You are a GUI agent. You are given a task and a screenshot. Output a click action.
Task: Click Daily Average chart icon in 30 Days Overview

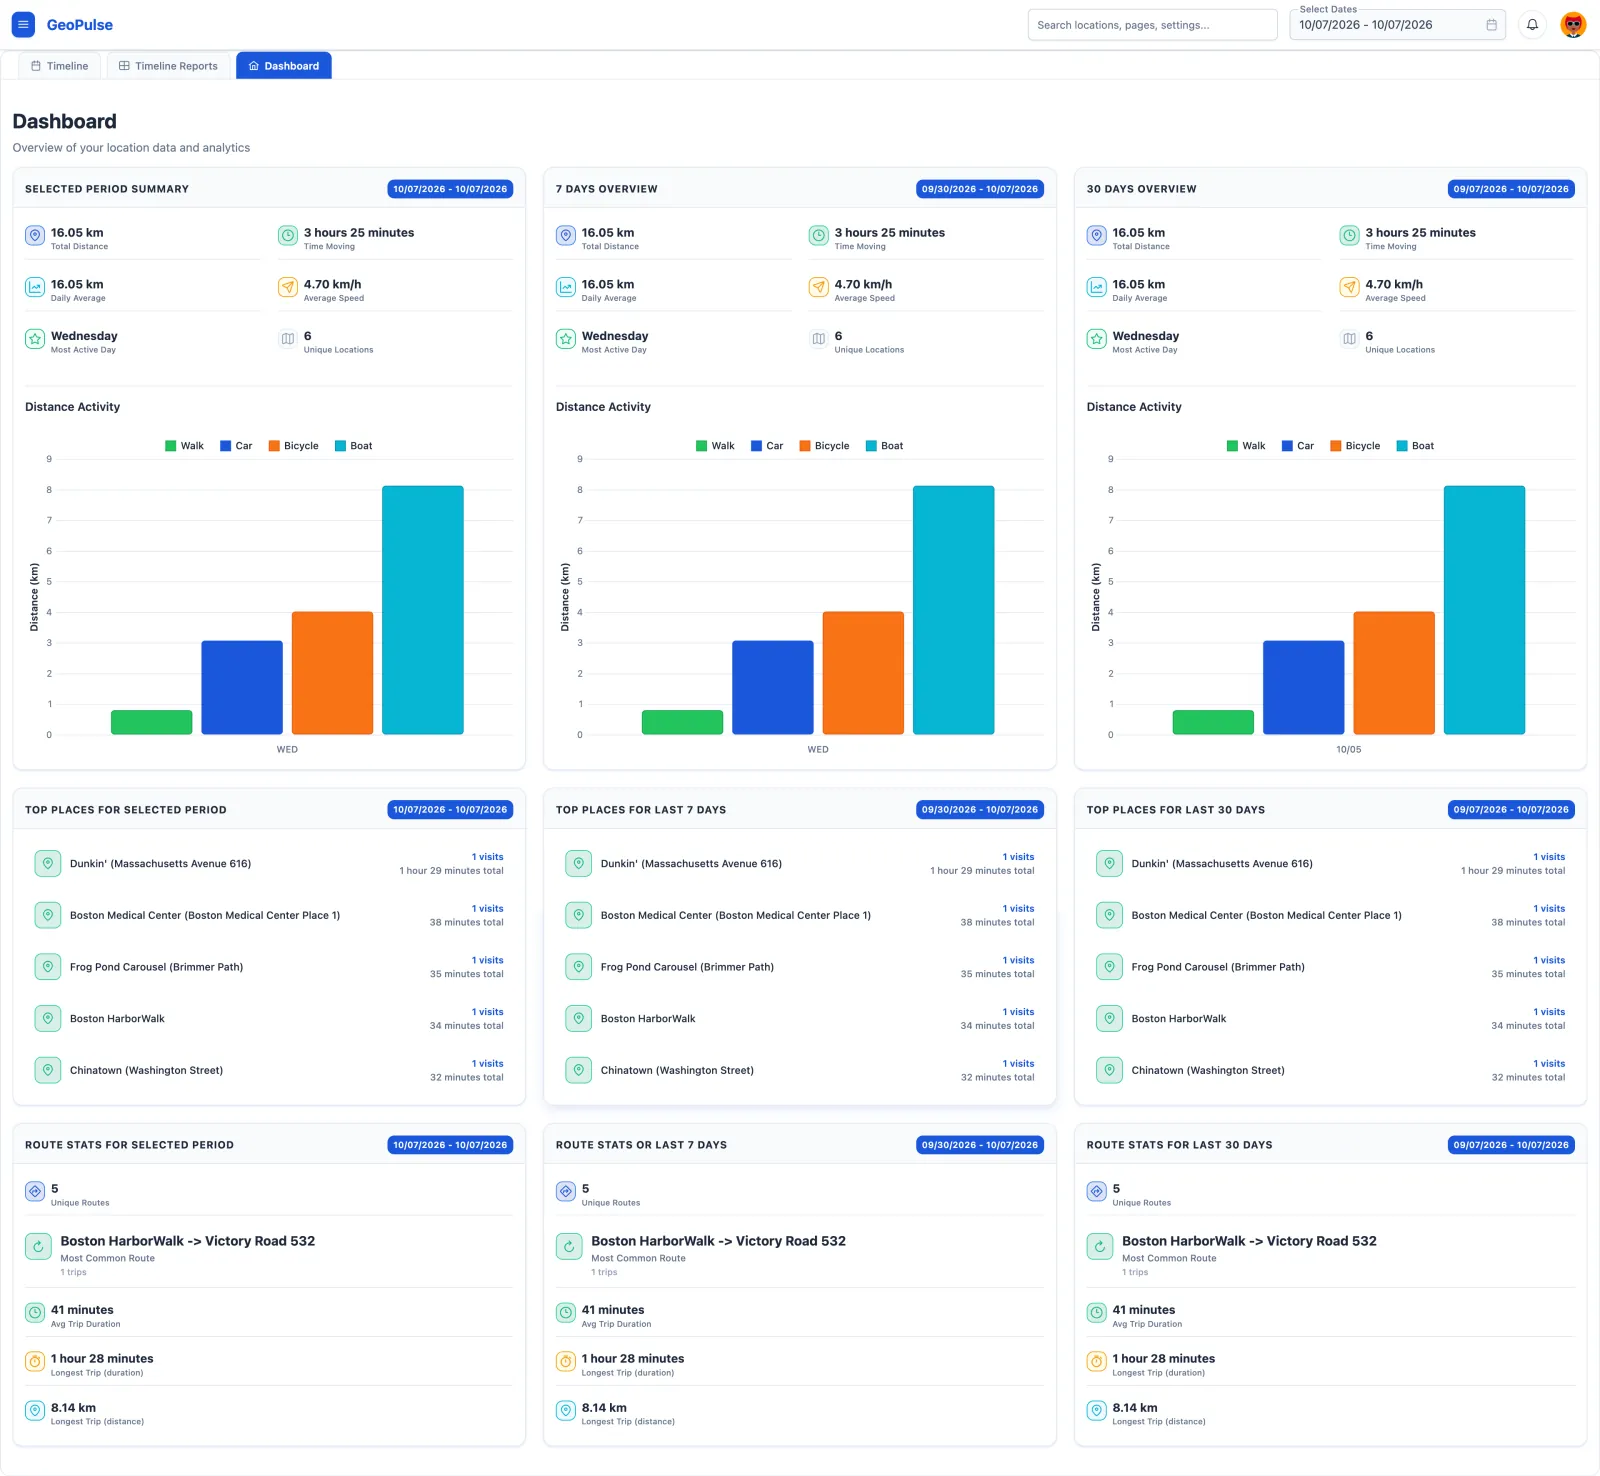pyautogui.click(x=1097, y=288)
